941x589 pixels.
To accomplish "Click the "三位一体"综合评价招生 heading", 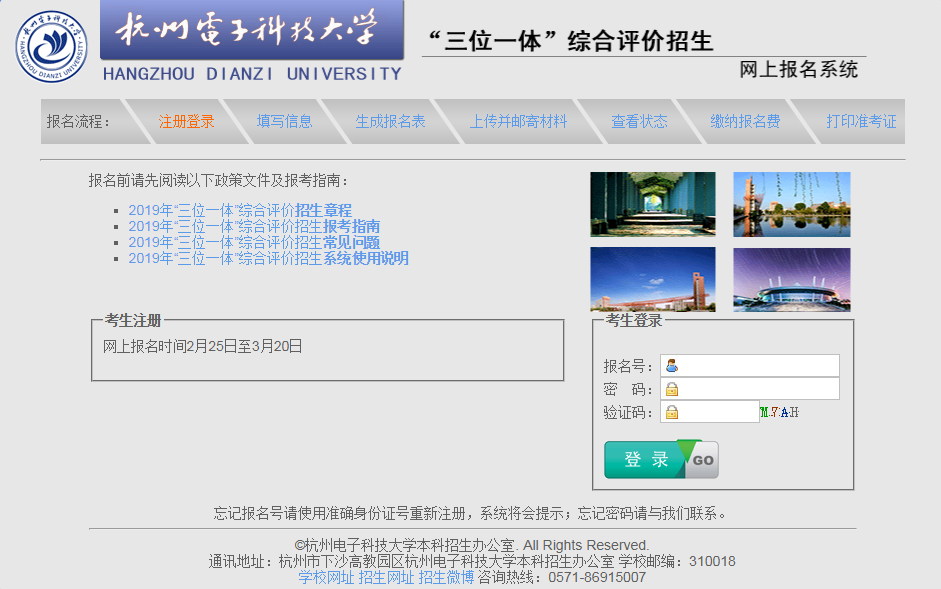I will click(x=571, y=41).
